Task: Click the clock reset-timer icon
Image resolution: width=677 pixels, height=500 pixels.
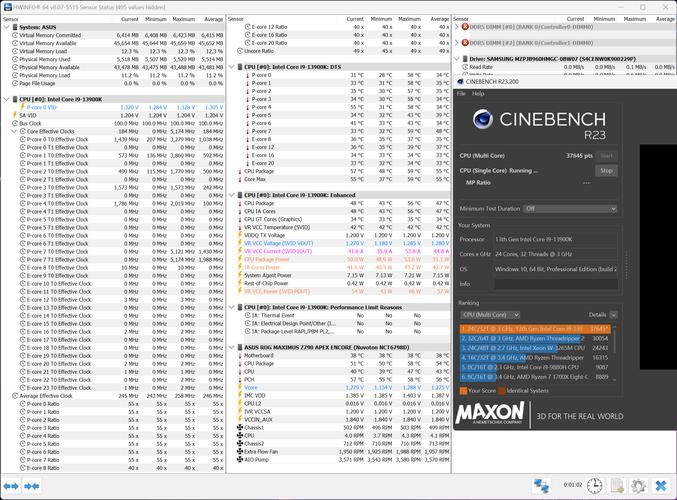Action: click(595, 486)
